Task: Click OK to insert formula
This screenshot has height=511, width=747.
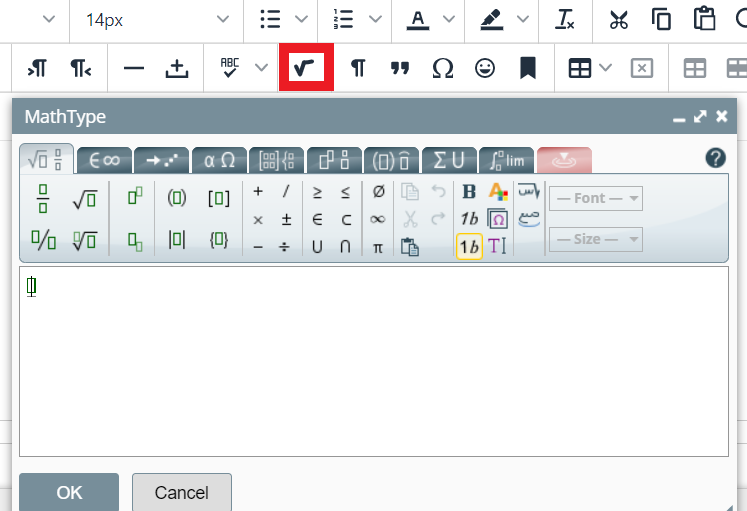Action: (x=69, y=492)
